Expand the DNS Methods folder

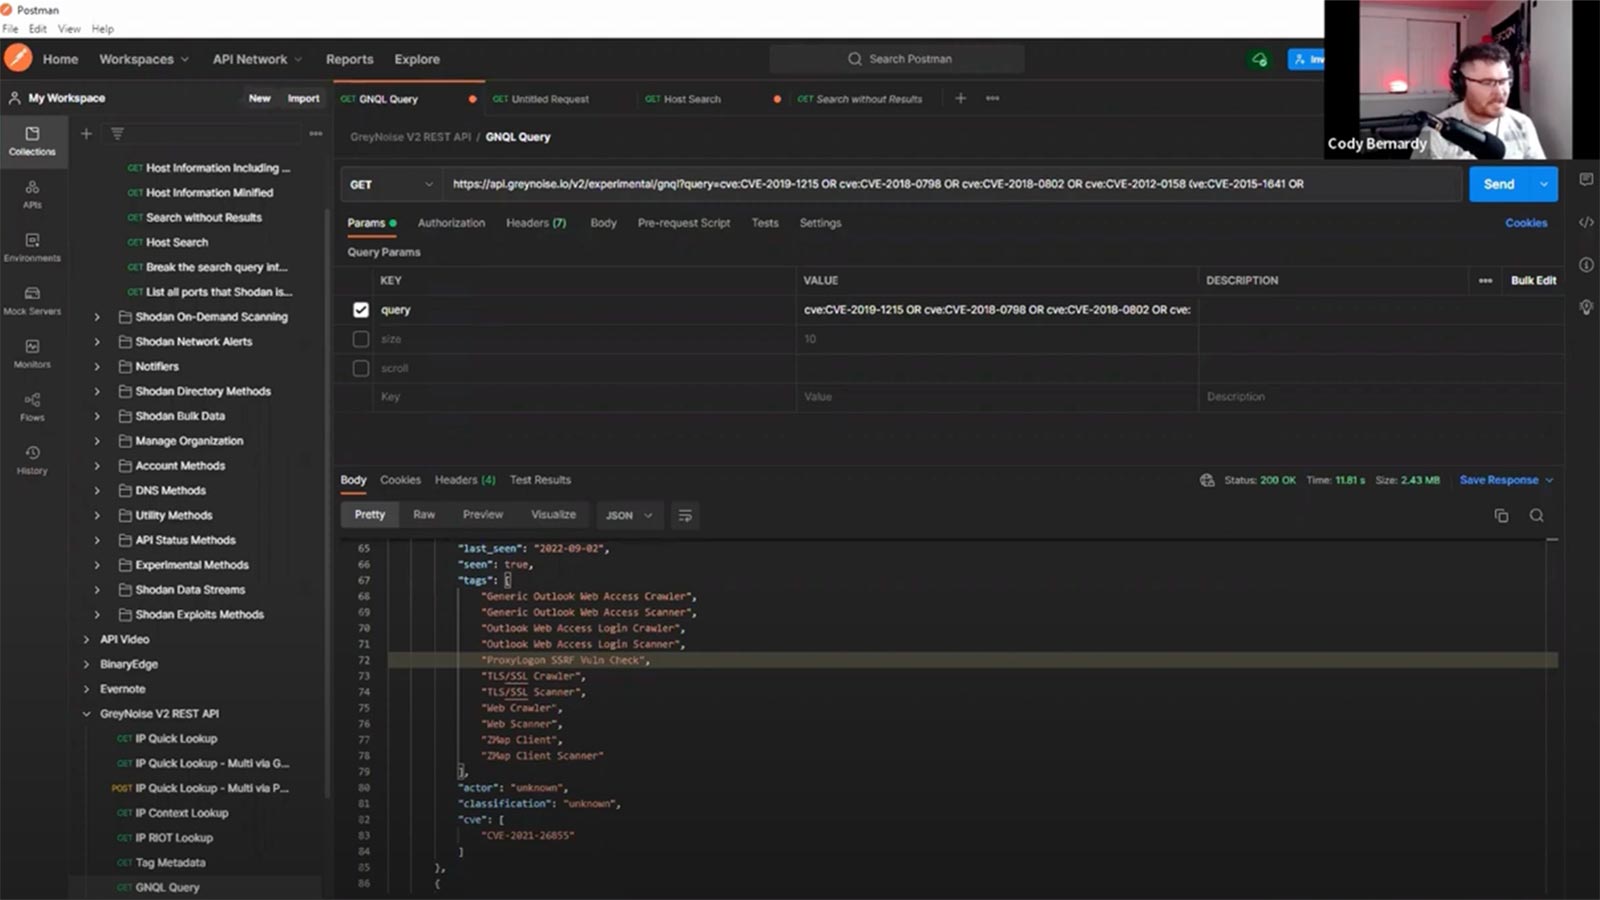tap(97, 491)
